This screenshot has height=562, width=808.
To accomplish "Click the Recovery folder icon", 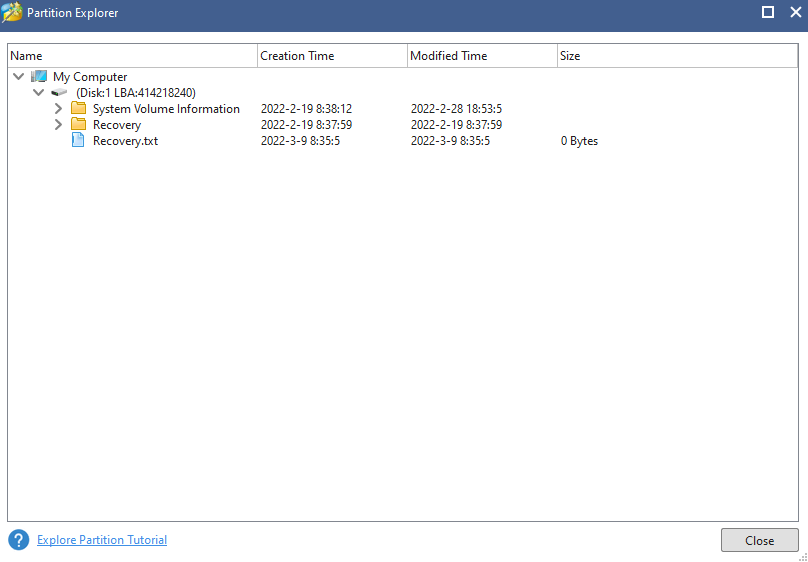I will (x=78, y=124).
